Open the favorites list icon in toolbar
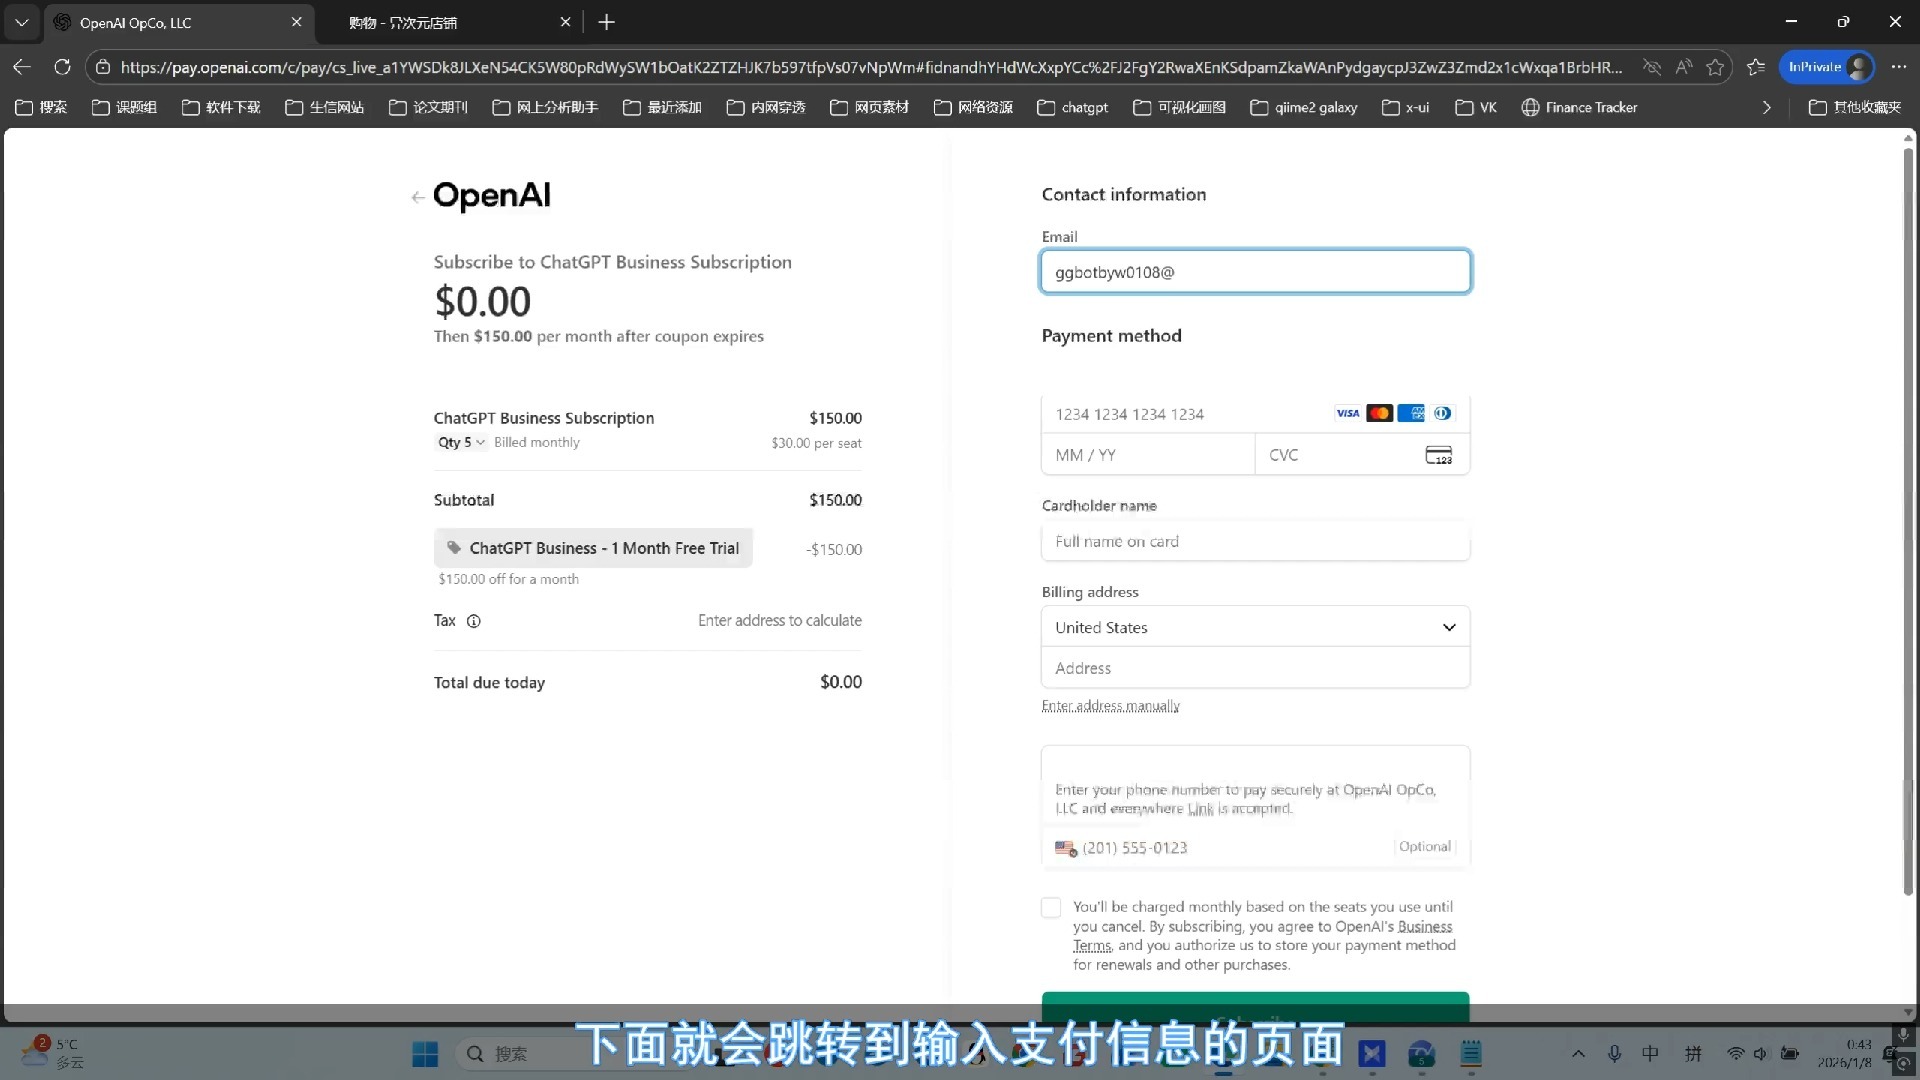Screen dimensions: 1920x1080 click(1756, 67)
